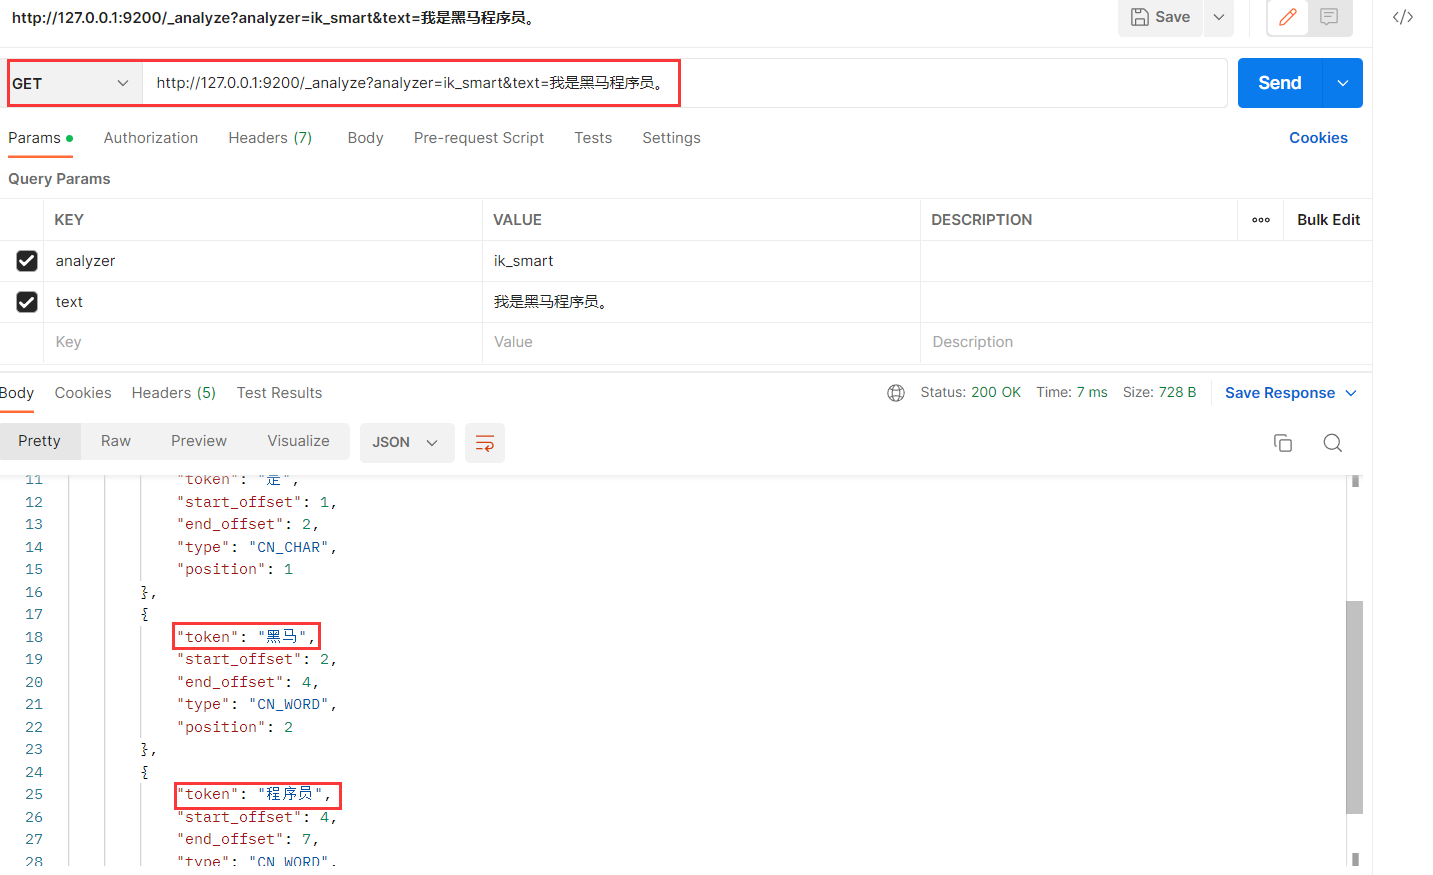Click the pencil edit icon top right
Image resolution: width=1433 pixels, height=875 pixels.
(x=1287, y=18)
